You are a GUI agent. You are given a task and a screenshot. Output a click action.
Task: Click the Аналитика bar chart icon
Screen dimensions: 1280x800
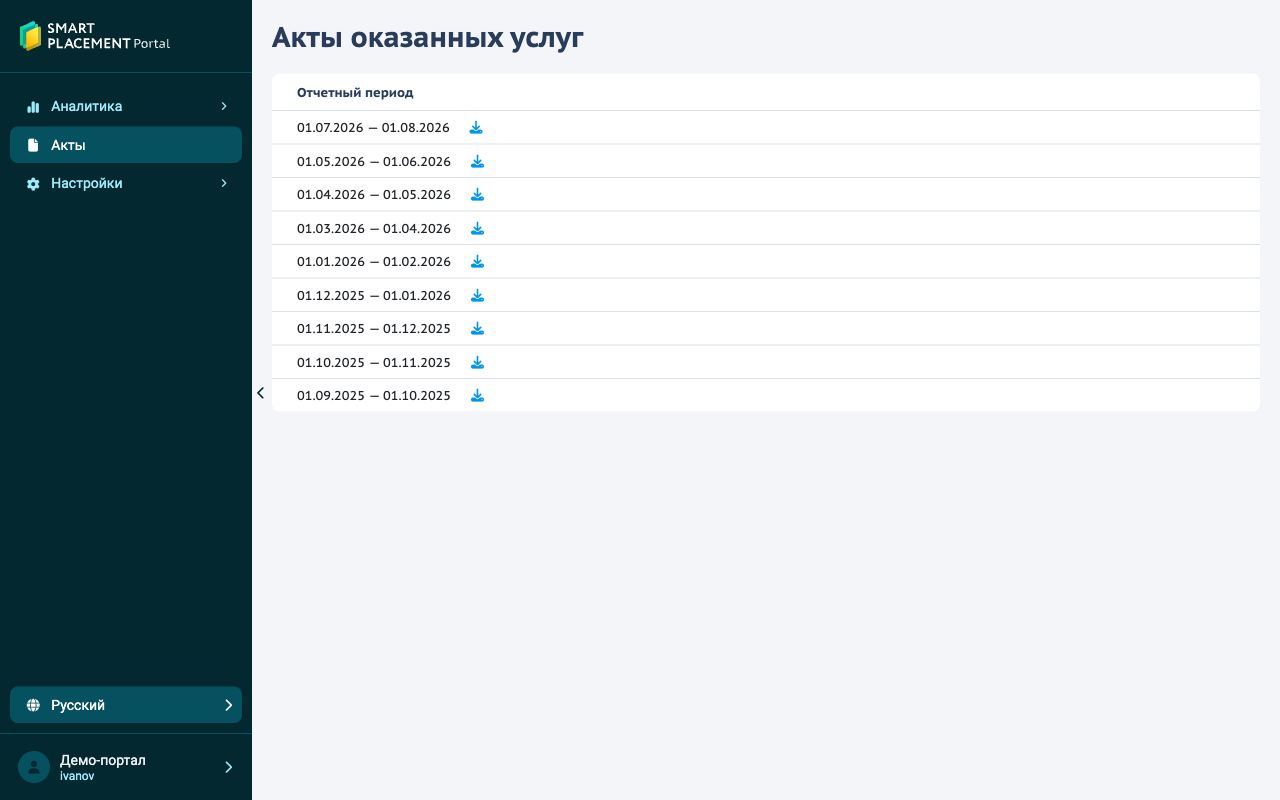33,106
